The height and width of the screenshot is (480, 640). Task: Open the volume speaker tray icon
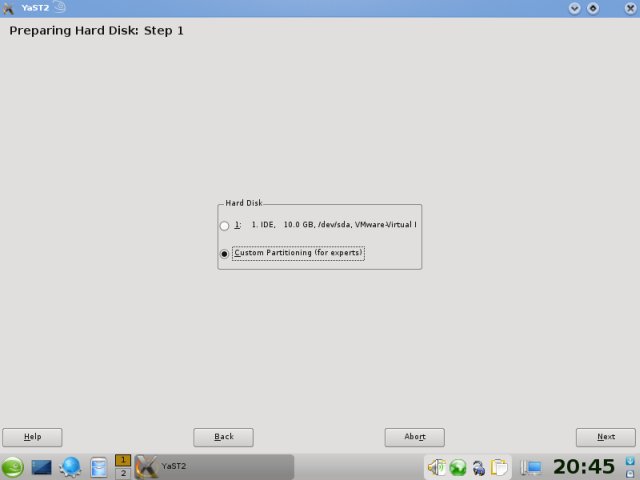[x=436, y=467]
